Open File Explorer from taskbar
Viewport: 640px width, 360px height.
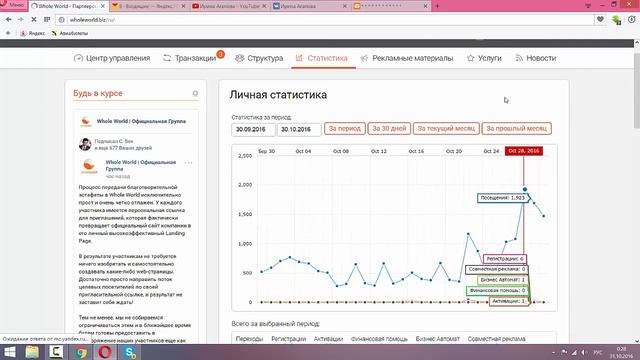tap(32, 352)
